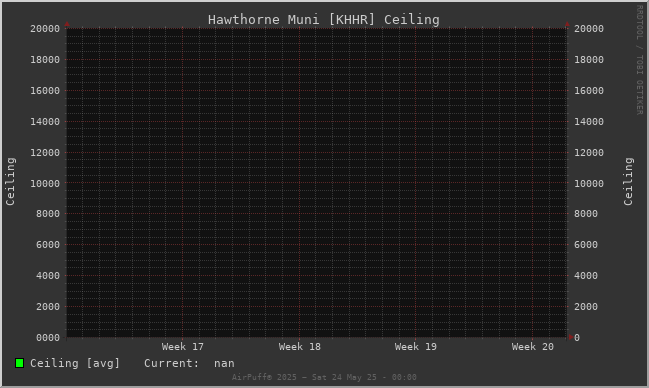Click the RRDTOOL / TOBI OETIKER watermark

coord(639,60)
